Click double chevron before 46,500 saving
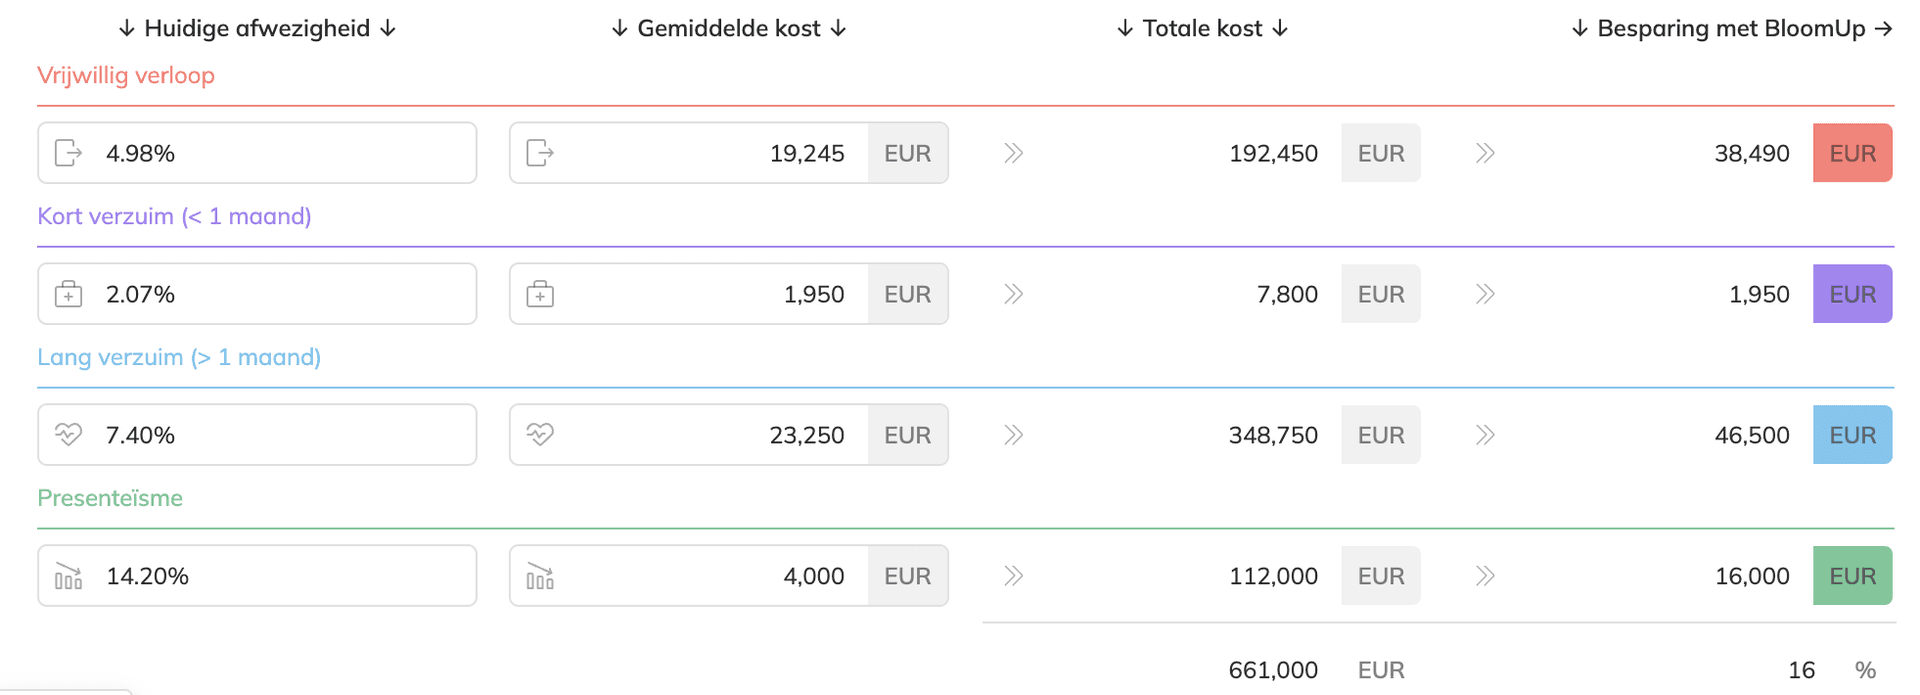The width and height of the screenshot is (1920, 695). (1485, 435)
